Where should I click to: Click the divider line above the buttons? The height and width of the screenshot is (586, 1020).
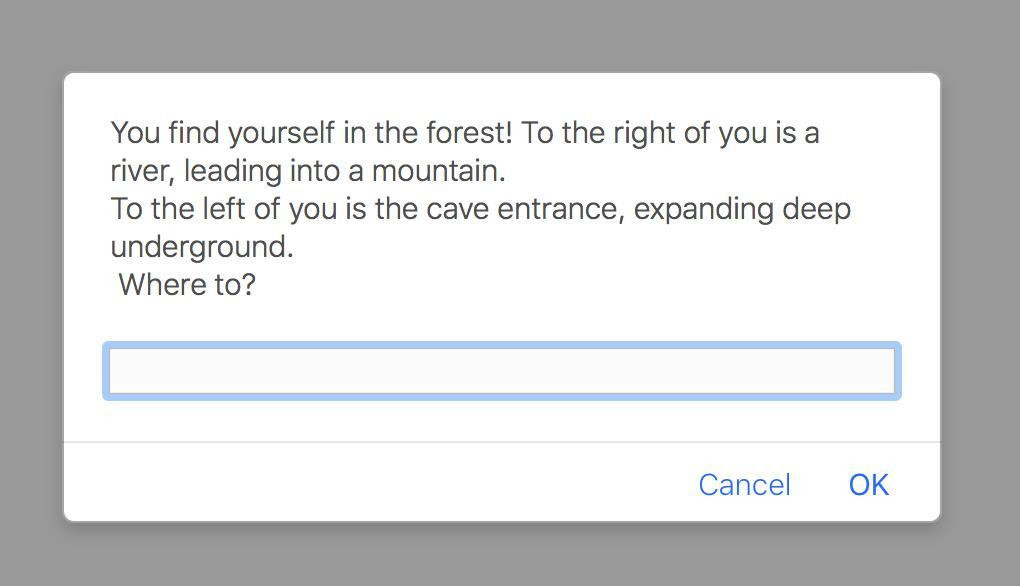tap(502, 442)
